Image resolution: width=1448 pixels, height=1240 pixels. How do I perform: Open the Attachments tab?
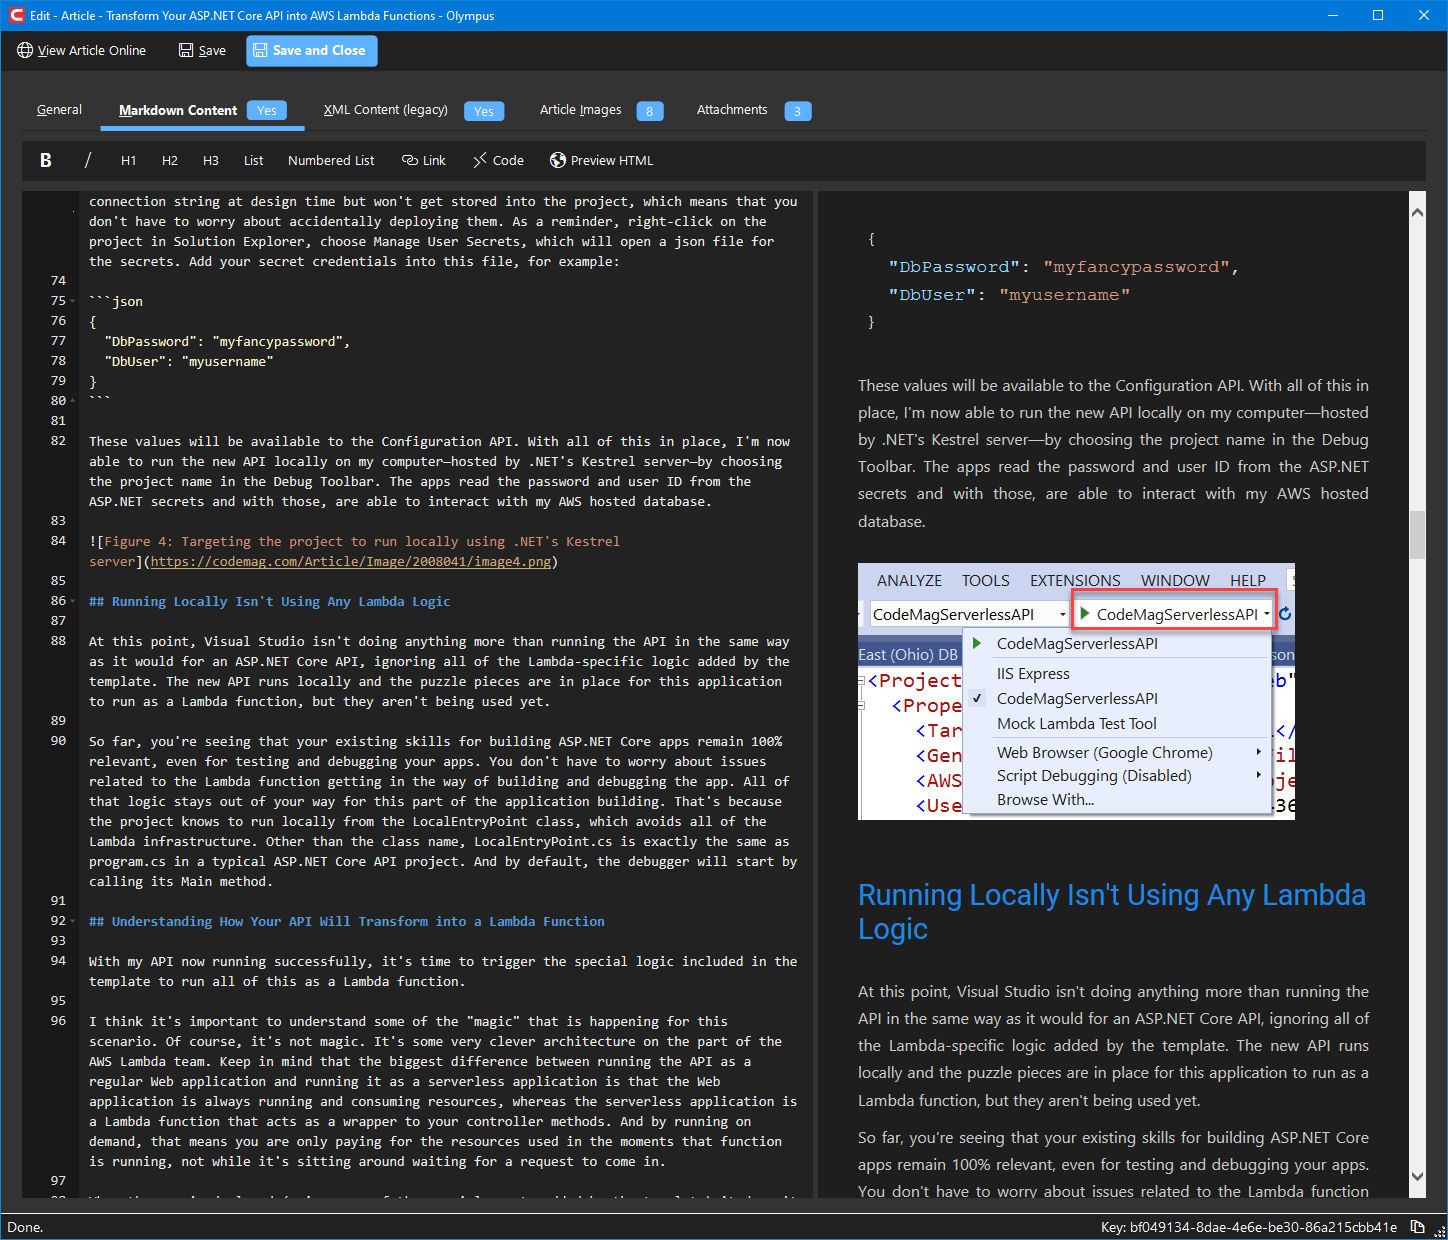pyautogui.click(x=753, y=110)
